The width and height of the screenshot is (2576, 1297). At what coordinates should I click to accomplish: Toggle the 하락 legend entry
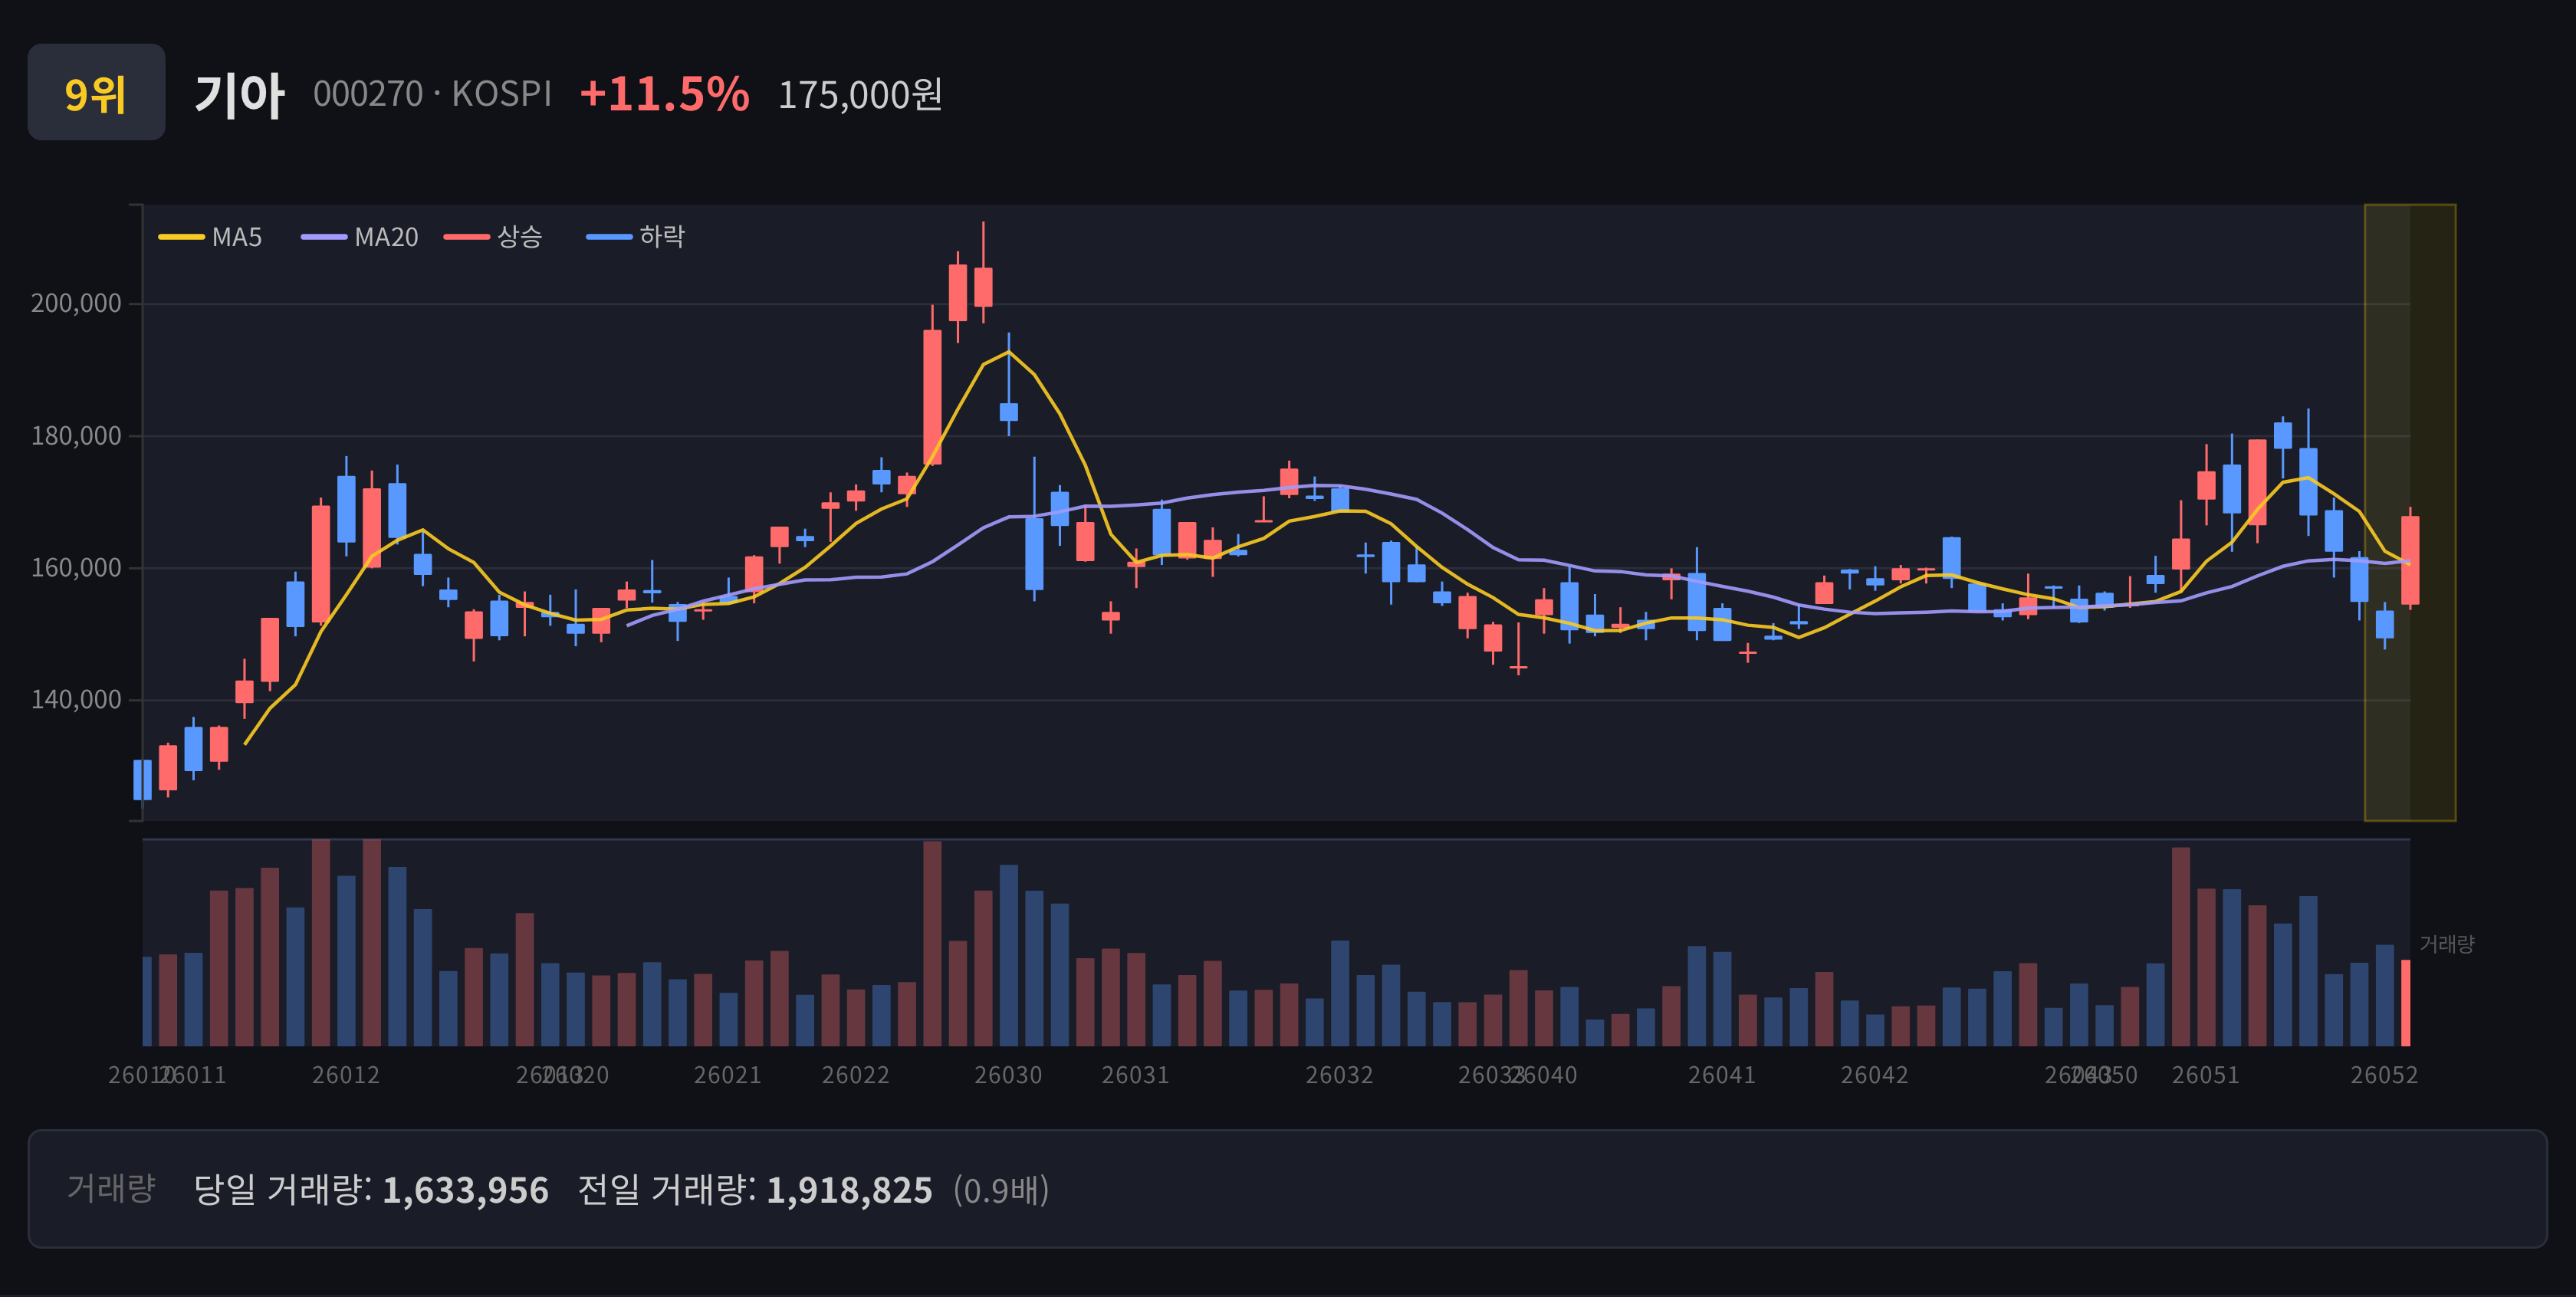coord(635,237)
